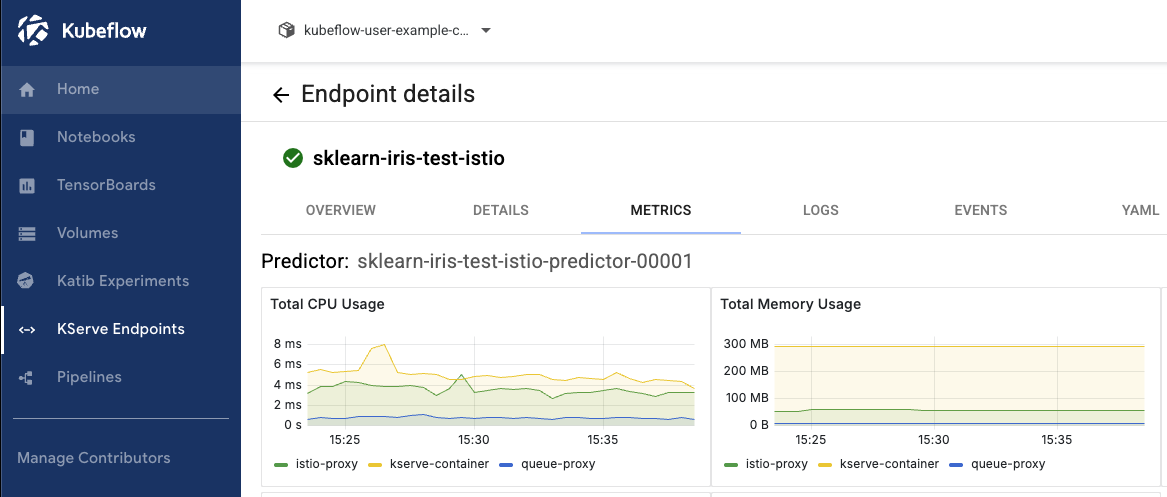This screenshot has height=497, width=1167.
Task: Click the sklearn-iris-test-istio endpoint name
Action: (409, 158)
